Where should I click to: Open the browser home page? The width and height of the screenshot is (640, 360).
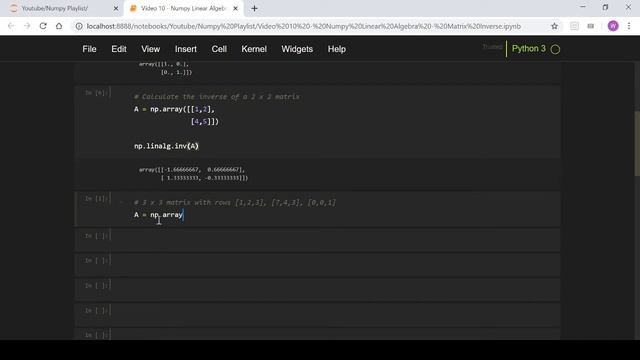tap(59, 26)
